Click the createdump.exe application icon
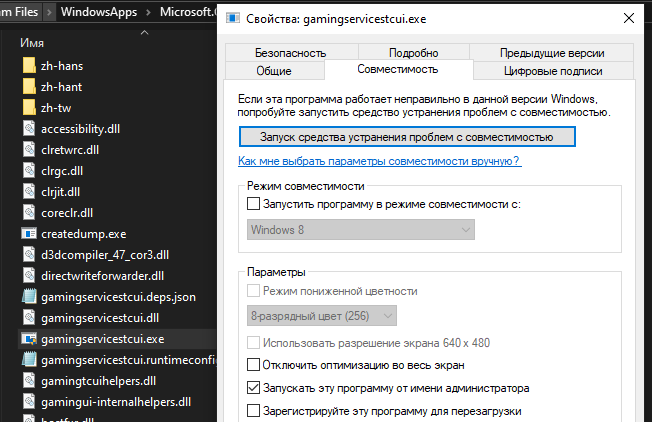The image size is (652, 422). pos(29,234)
